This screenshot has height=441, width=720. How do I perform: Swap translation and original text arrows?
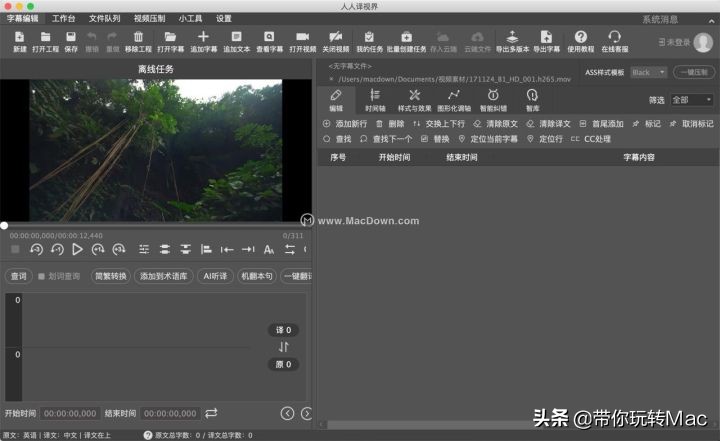tap(283, 347)
